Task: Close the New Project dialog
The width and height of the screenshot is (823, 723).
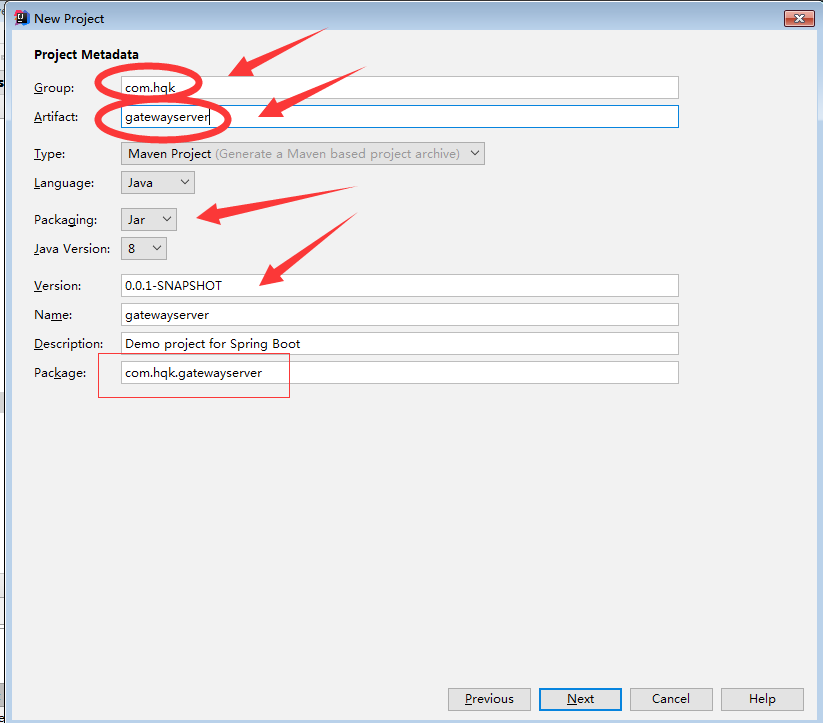Action: (x=798, y=18)
